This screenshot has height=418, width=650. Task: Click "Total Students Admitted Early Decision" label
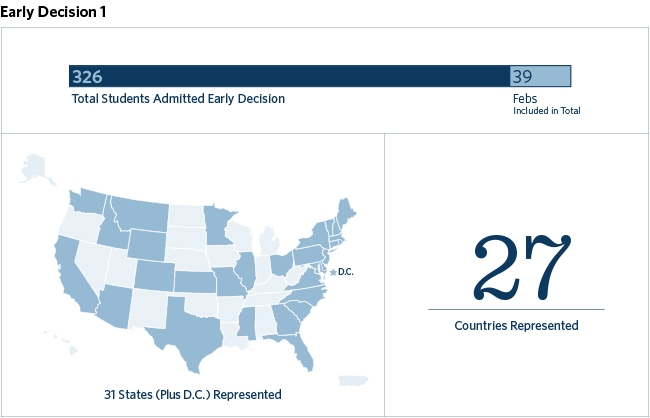[178, 99]
